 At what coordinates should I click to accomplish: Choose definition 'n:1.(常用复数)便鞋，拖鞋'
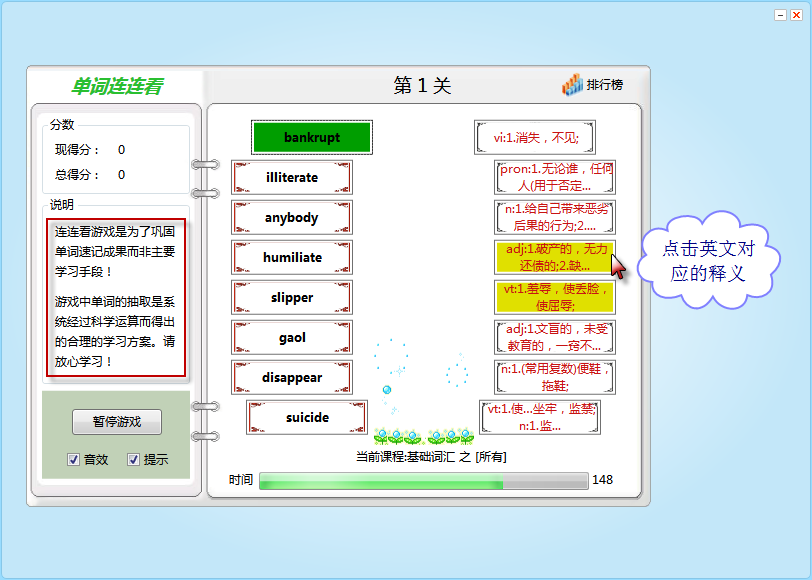click(x=555, y=378)
